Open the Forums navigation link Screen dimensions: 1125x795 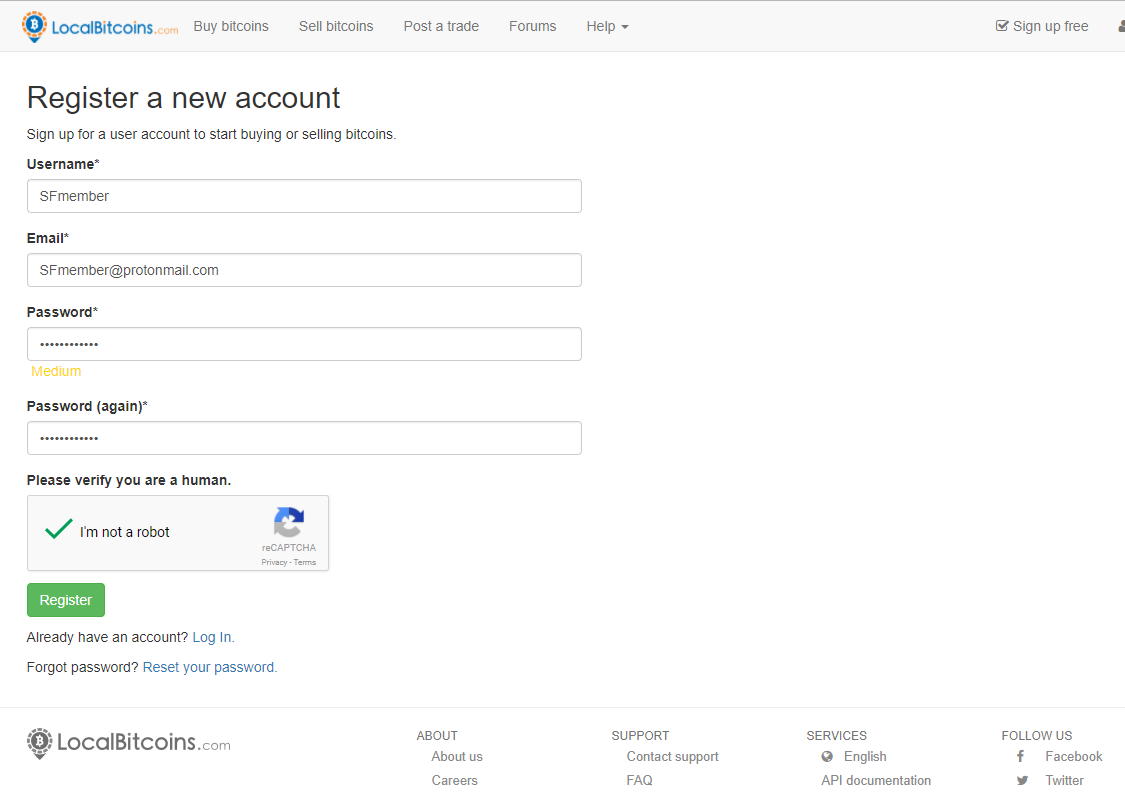(532, 26)
